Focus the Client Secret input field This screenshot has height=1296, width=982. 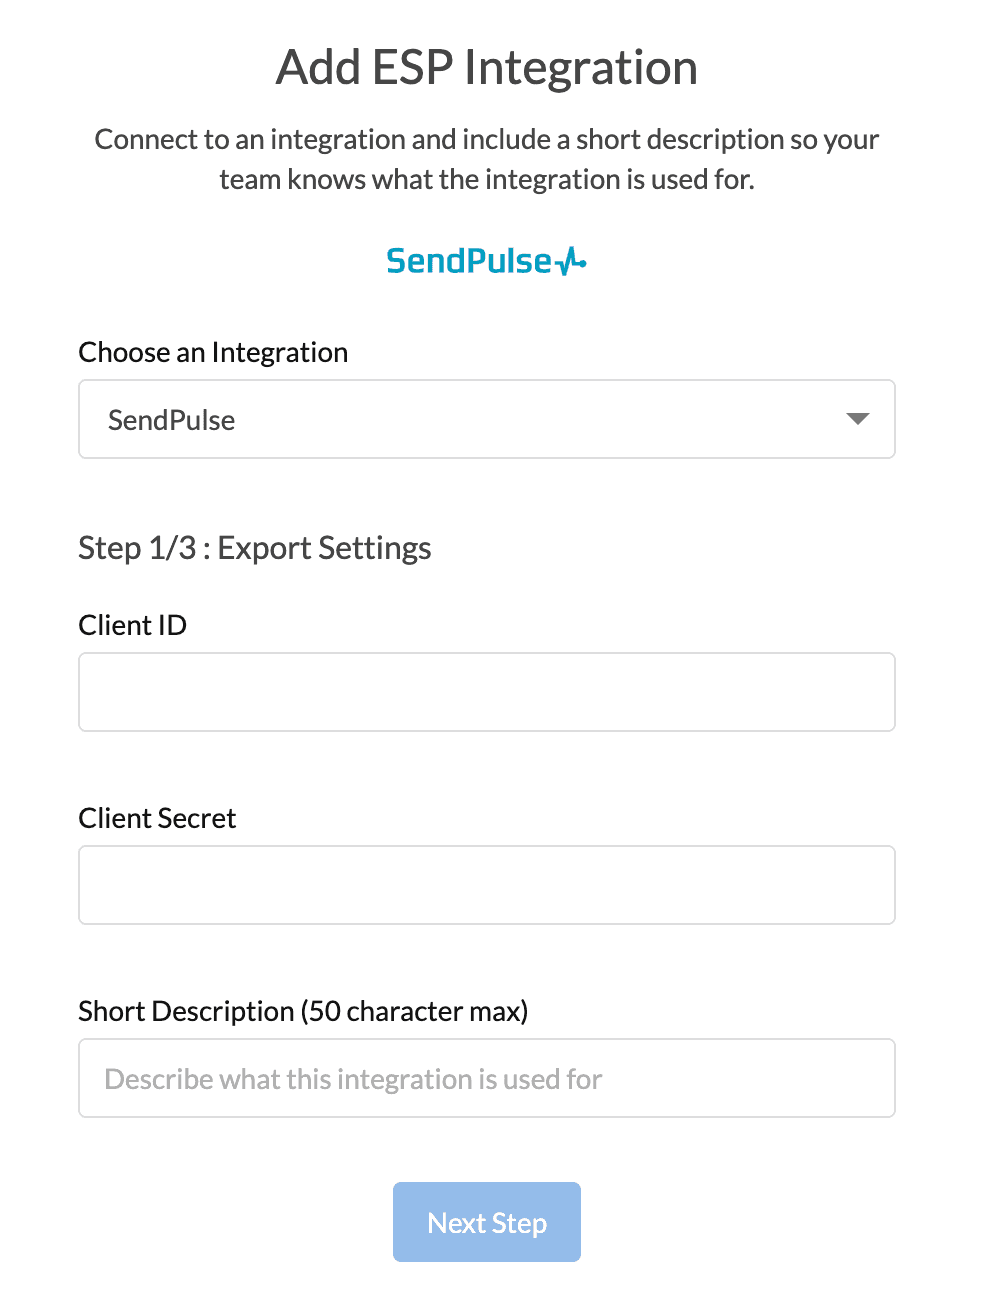click(487, 885)
